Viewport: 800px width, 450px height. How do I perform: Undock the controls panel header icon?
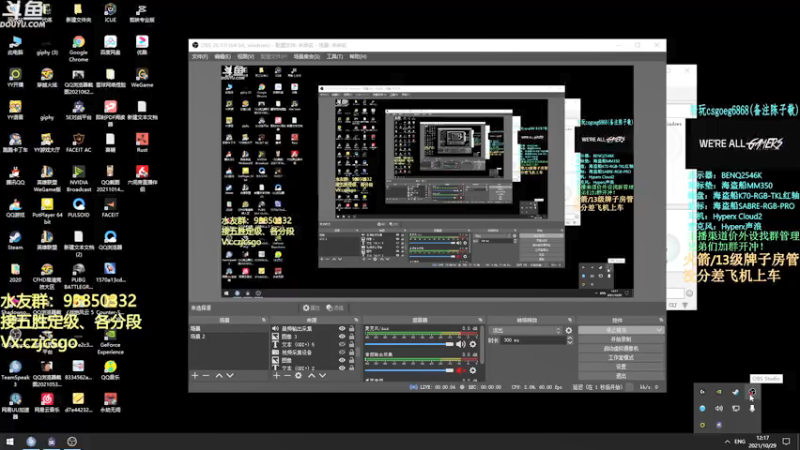pyautogui.click(x=661, y=320)
